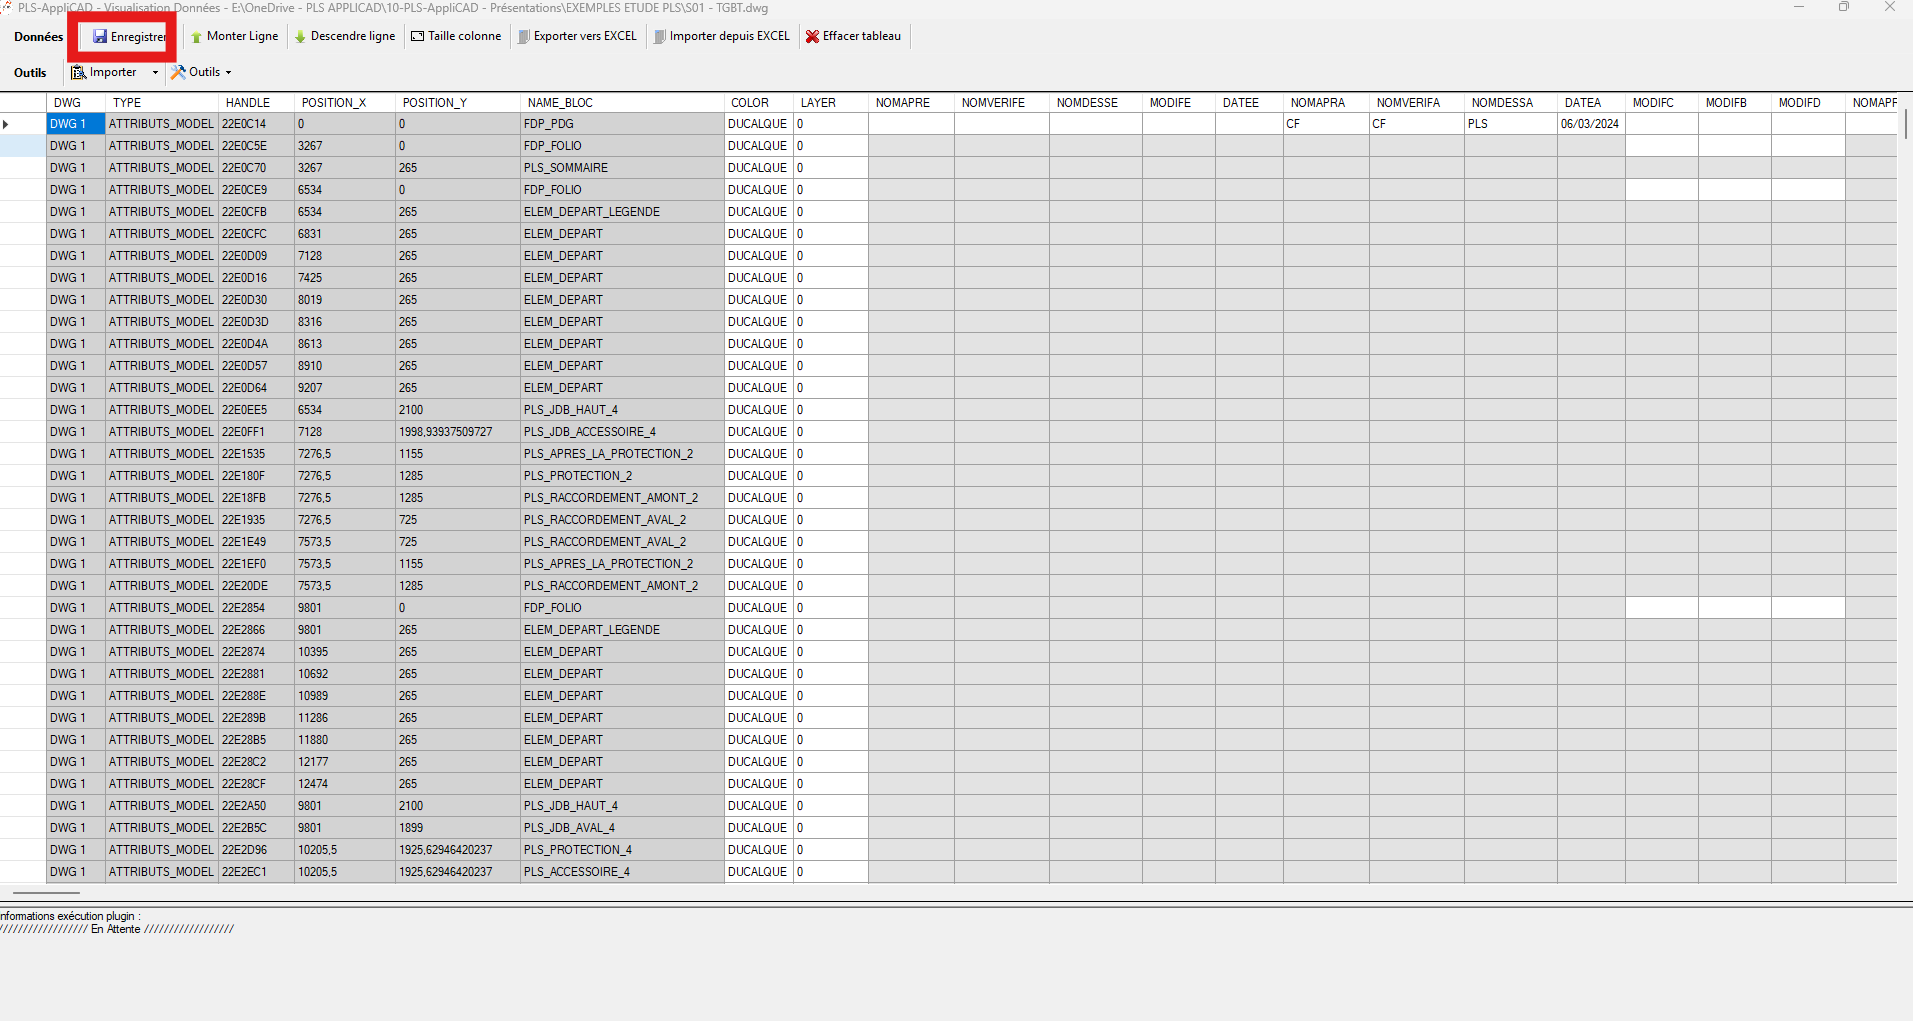This screenshot has width=1913, height=1021.
Task: Click the DATEA cell showing 06/03/2024
Action: [x=1590, y=124]
